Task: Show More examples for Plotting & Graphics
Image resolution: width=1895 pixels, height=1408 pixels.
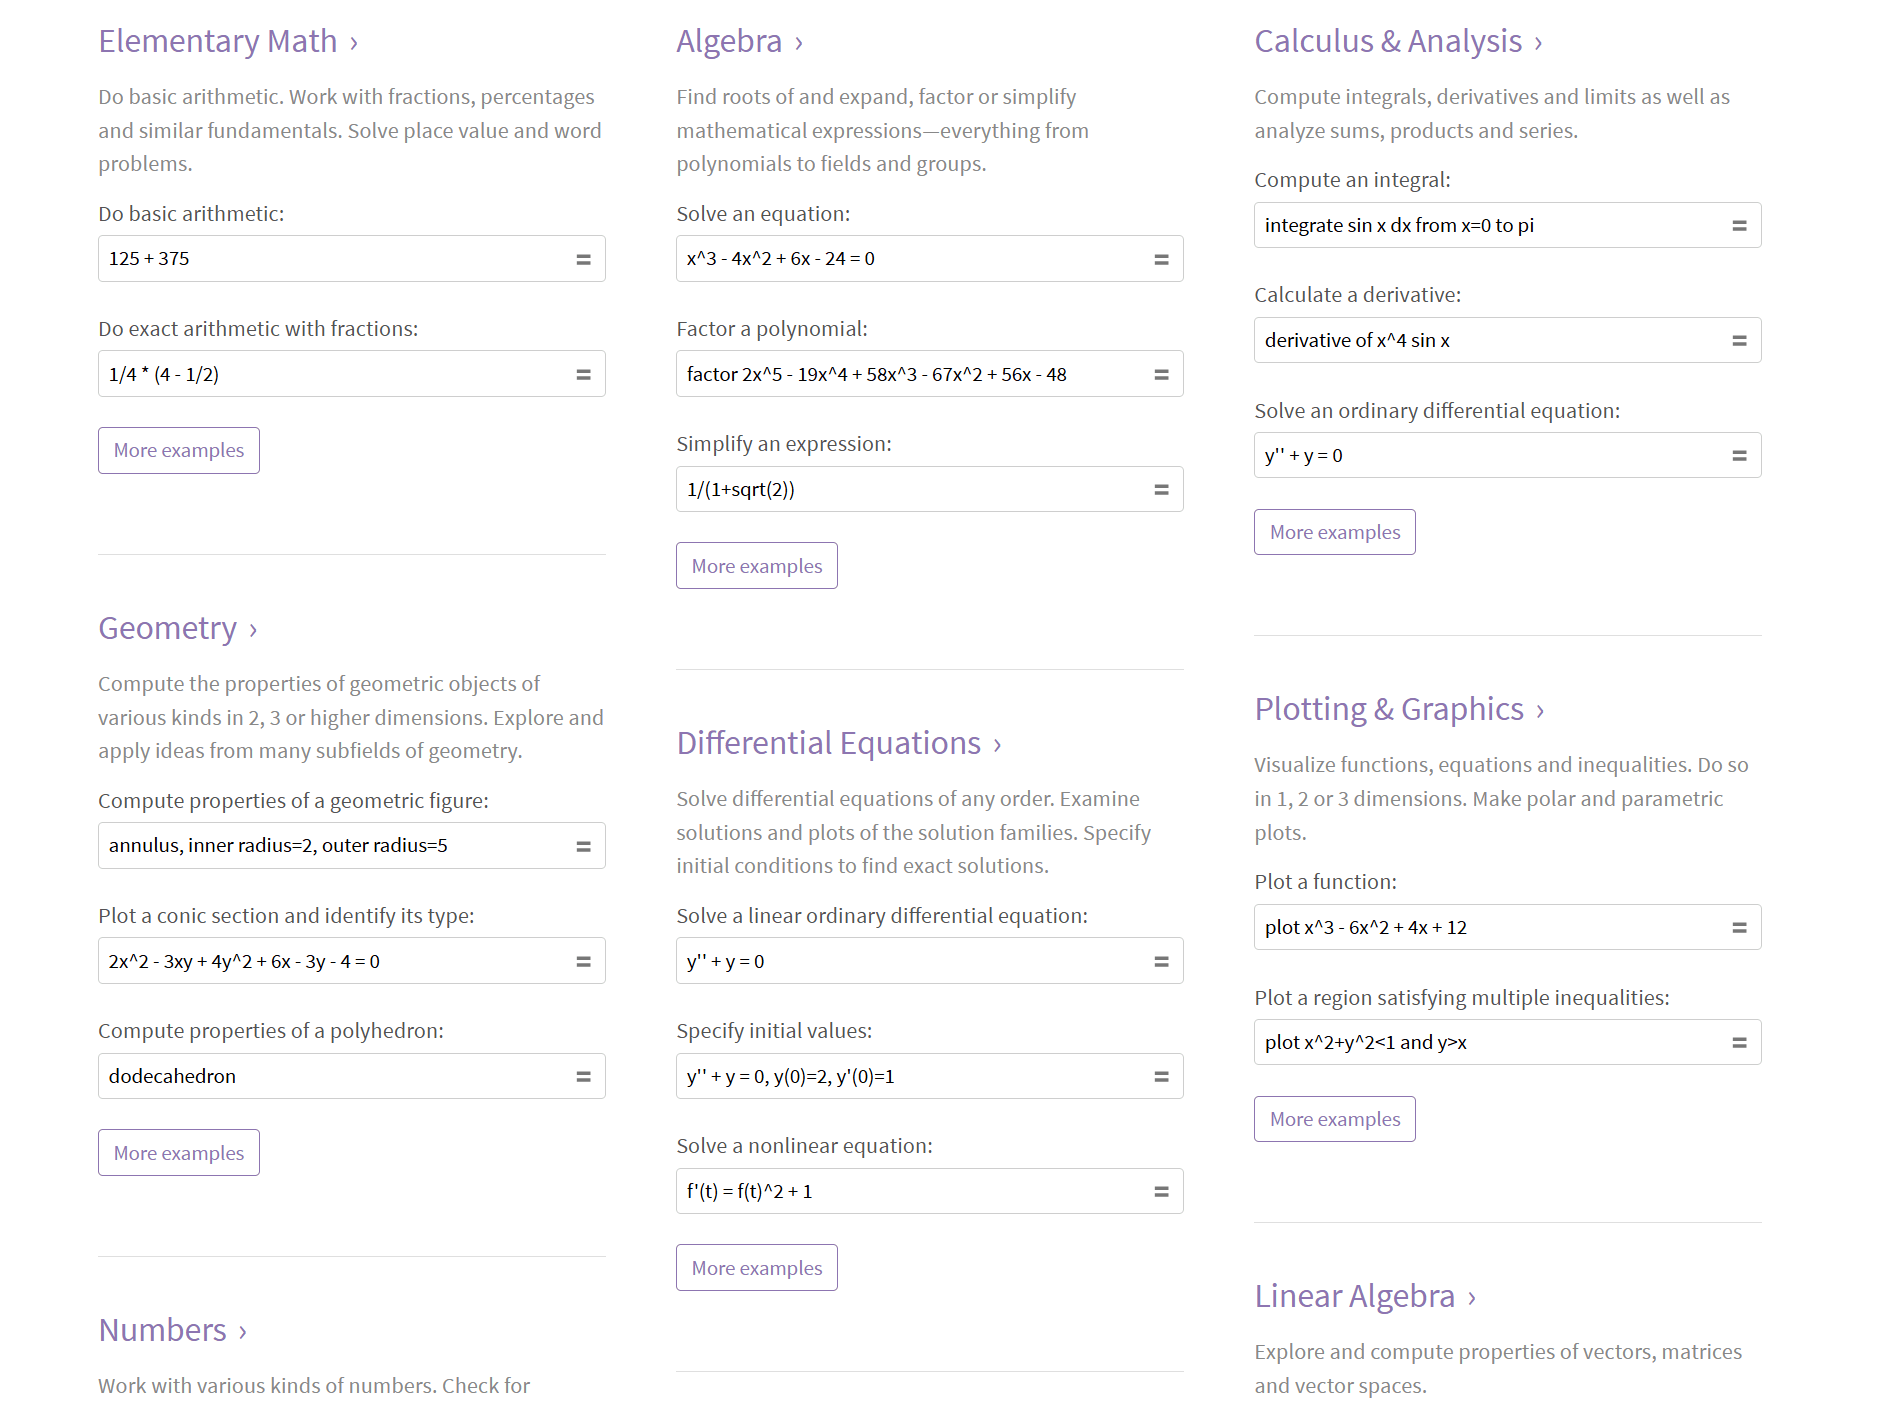Action: [x=1334, y=1118]
